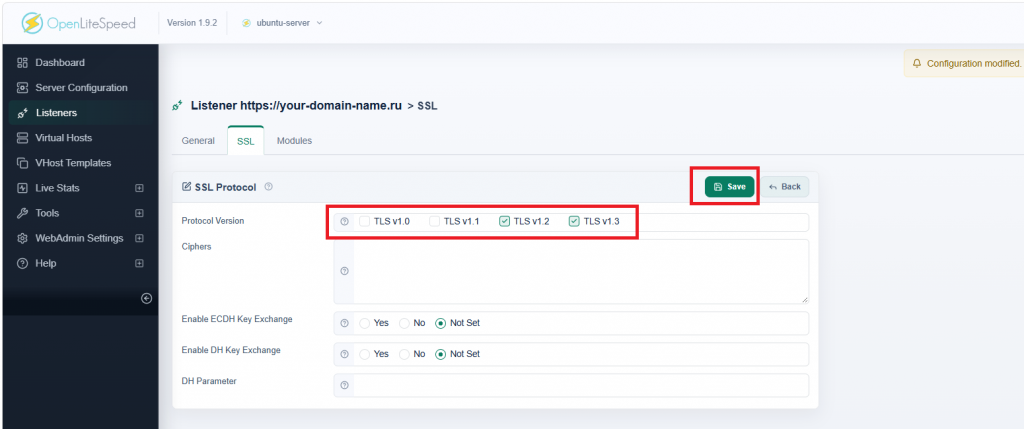Select the SSL tab
This screenshot has width=1024, height=429.
(x=246, y=140)
